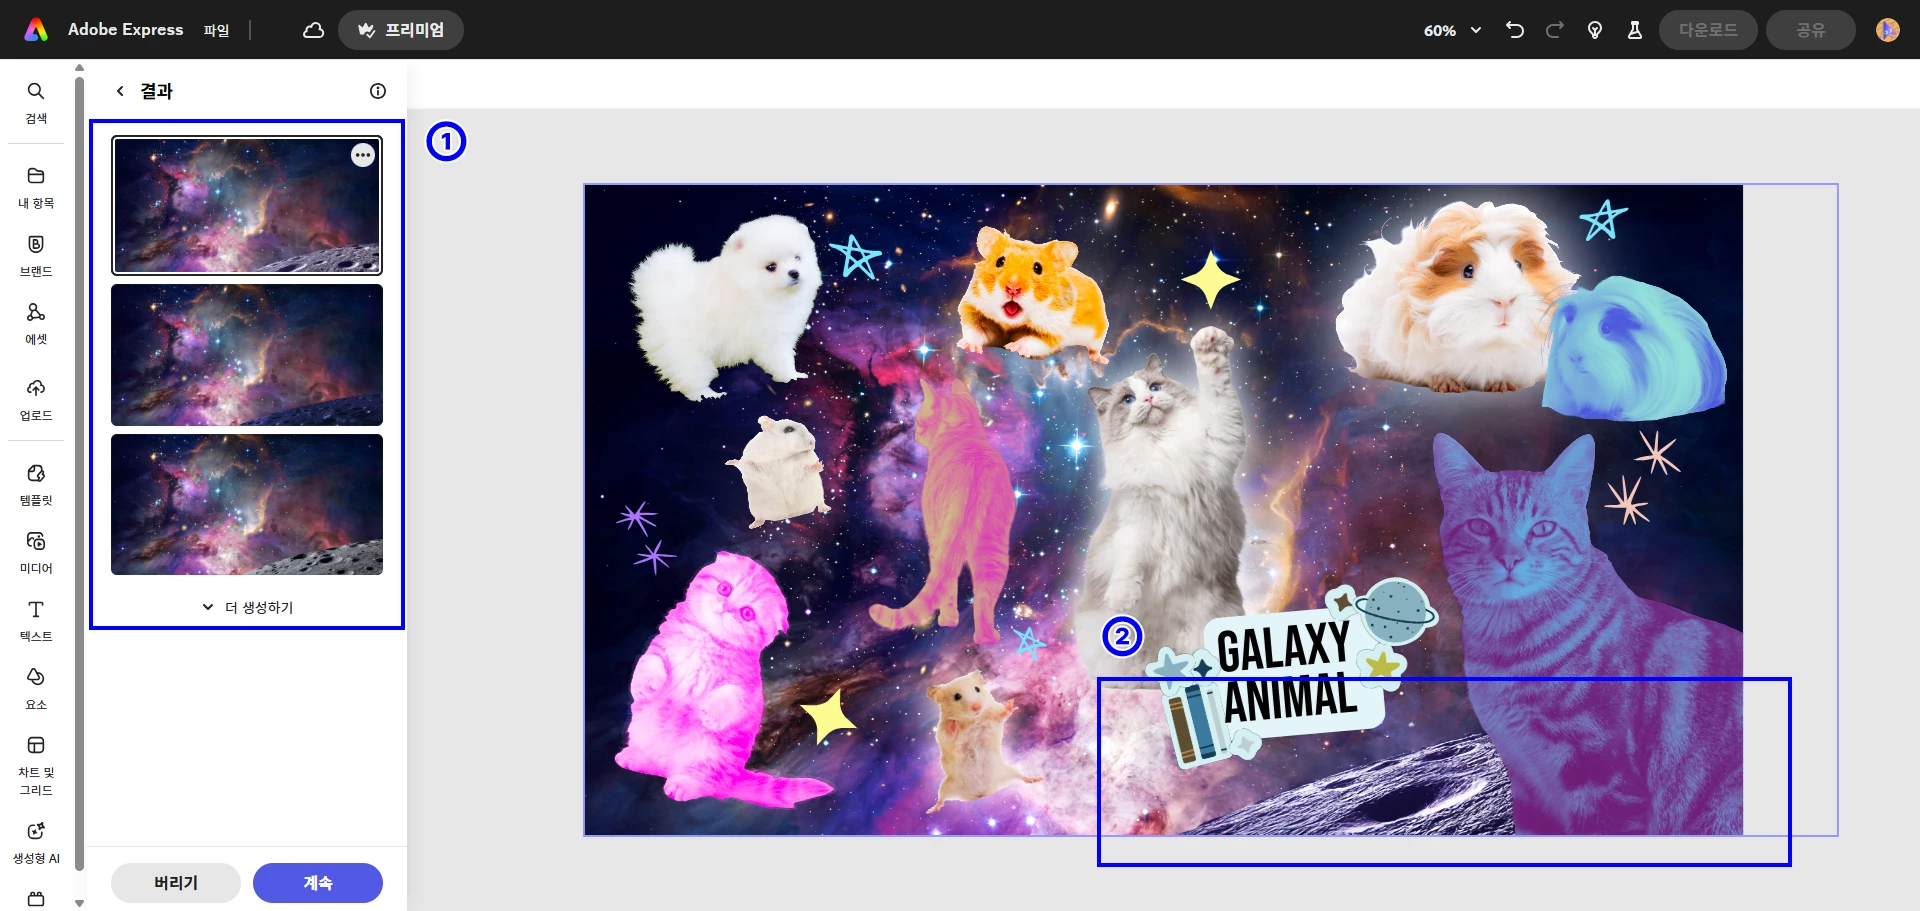The image size is (1920, 911).
Task: Expand 더 생성하기 to generate more
Action: tap(247, 607)
